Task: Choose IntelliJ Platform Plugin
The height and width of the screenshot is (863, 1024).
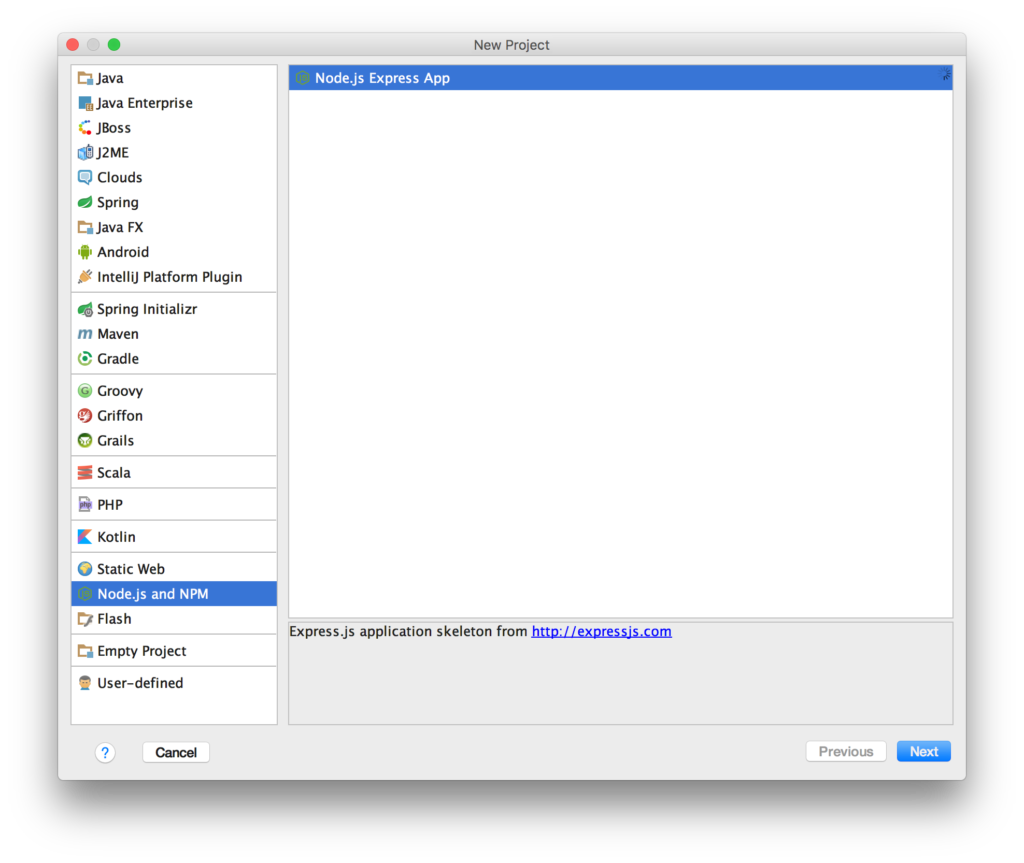Action: click(174, 277)
